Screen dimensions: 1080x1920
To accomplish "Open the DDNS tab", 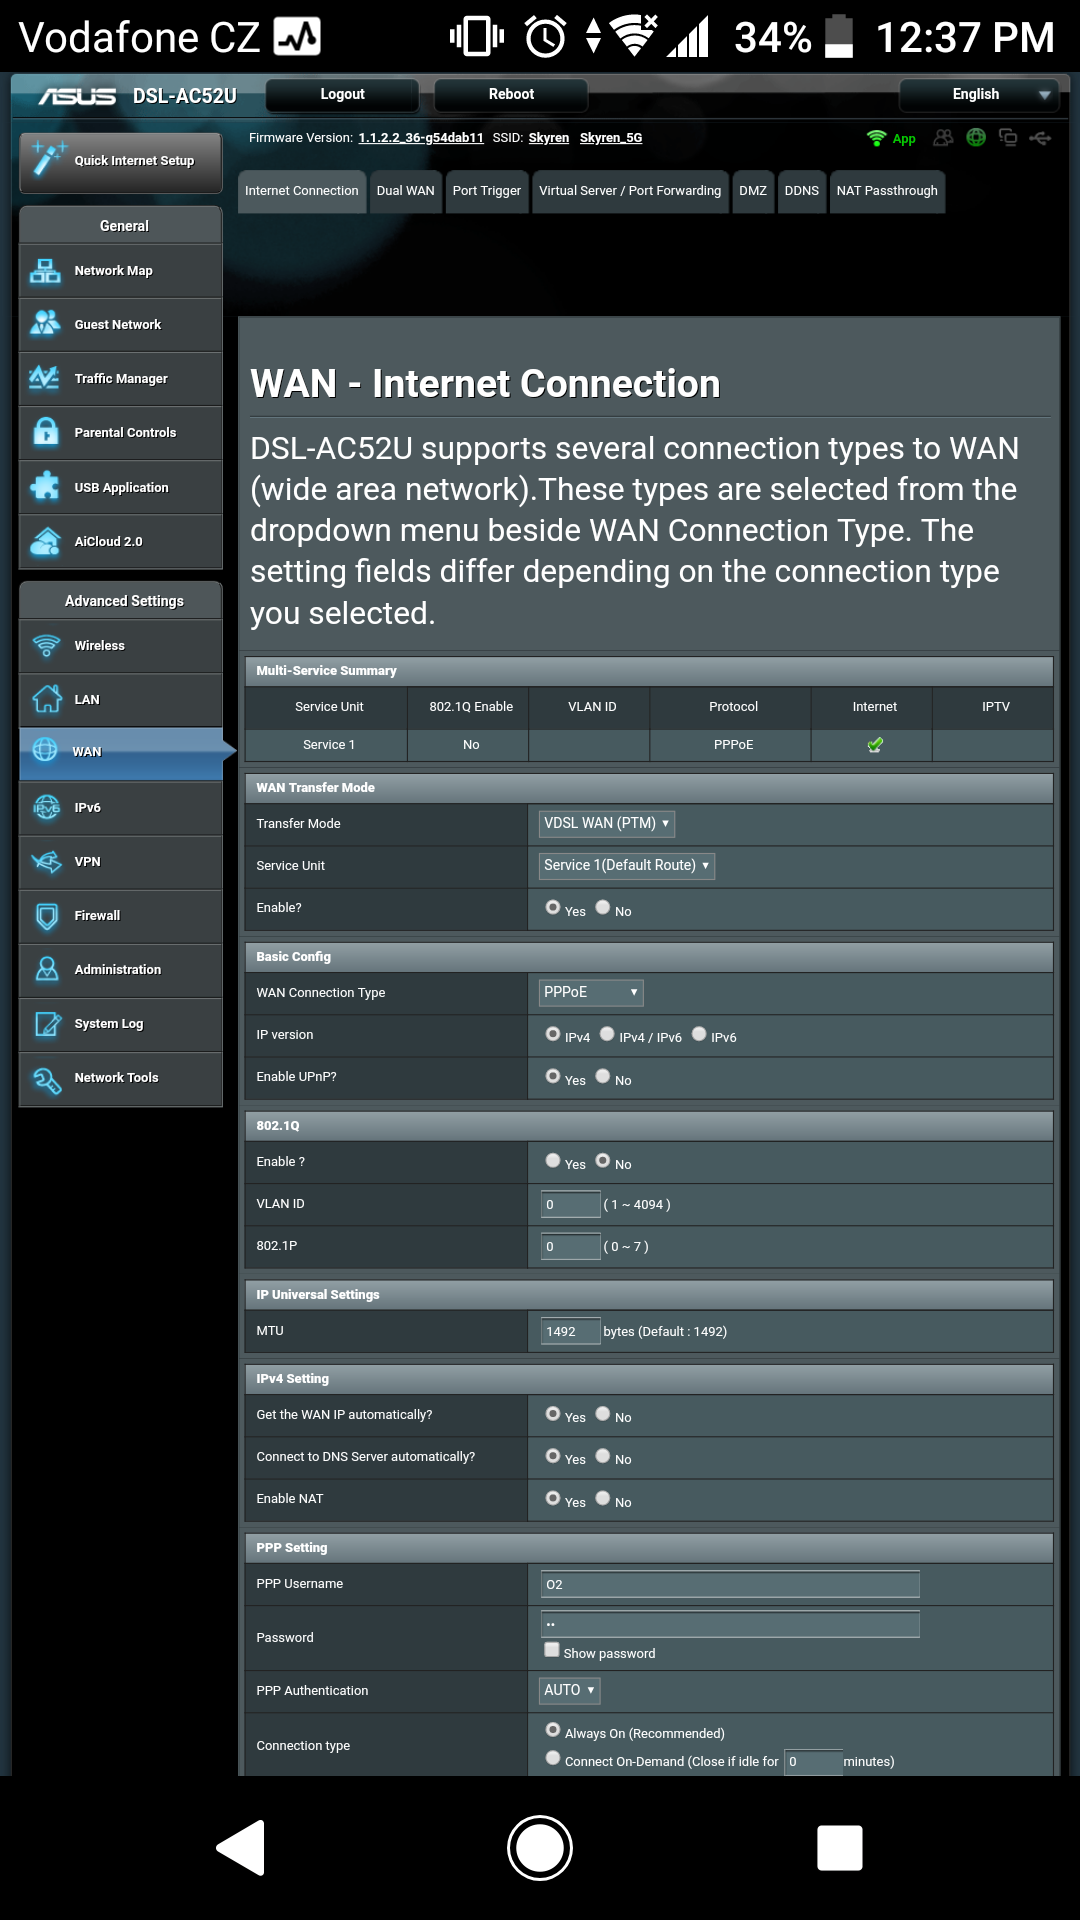I will 801,191.
